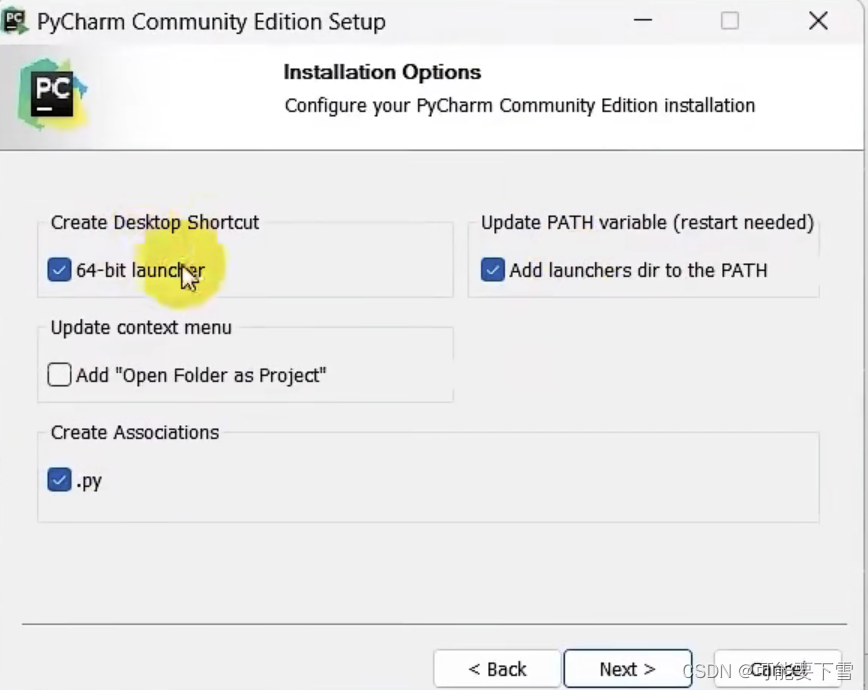Image resolution: width=868 pixels, height=690 pixels.
Task: Click the Create Associations group label
Action: pos(134,432)
